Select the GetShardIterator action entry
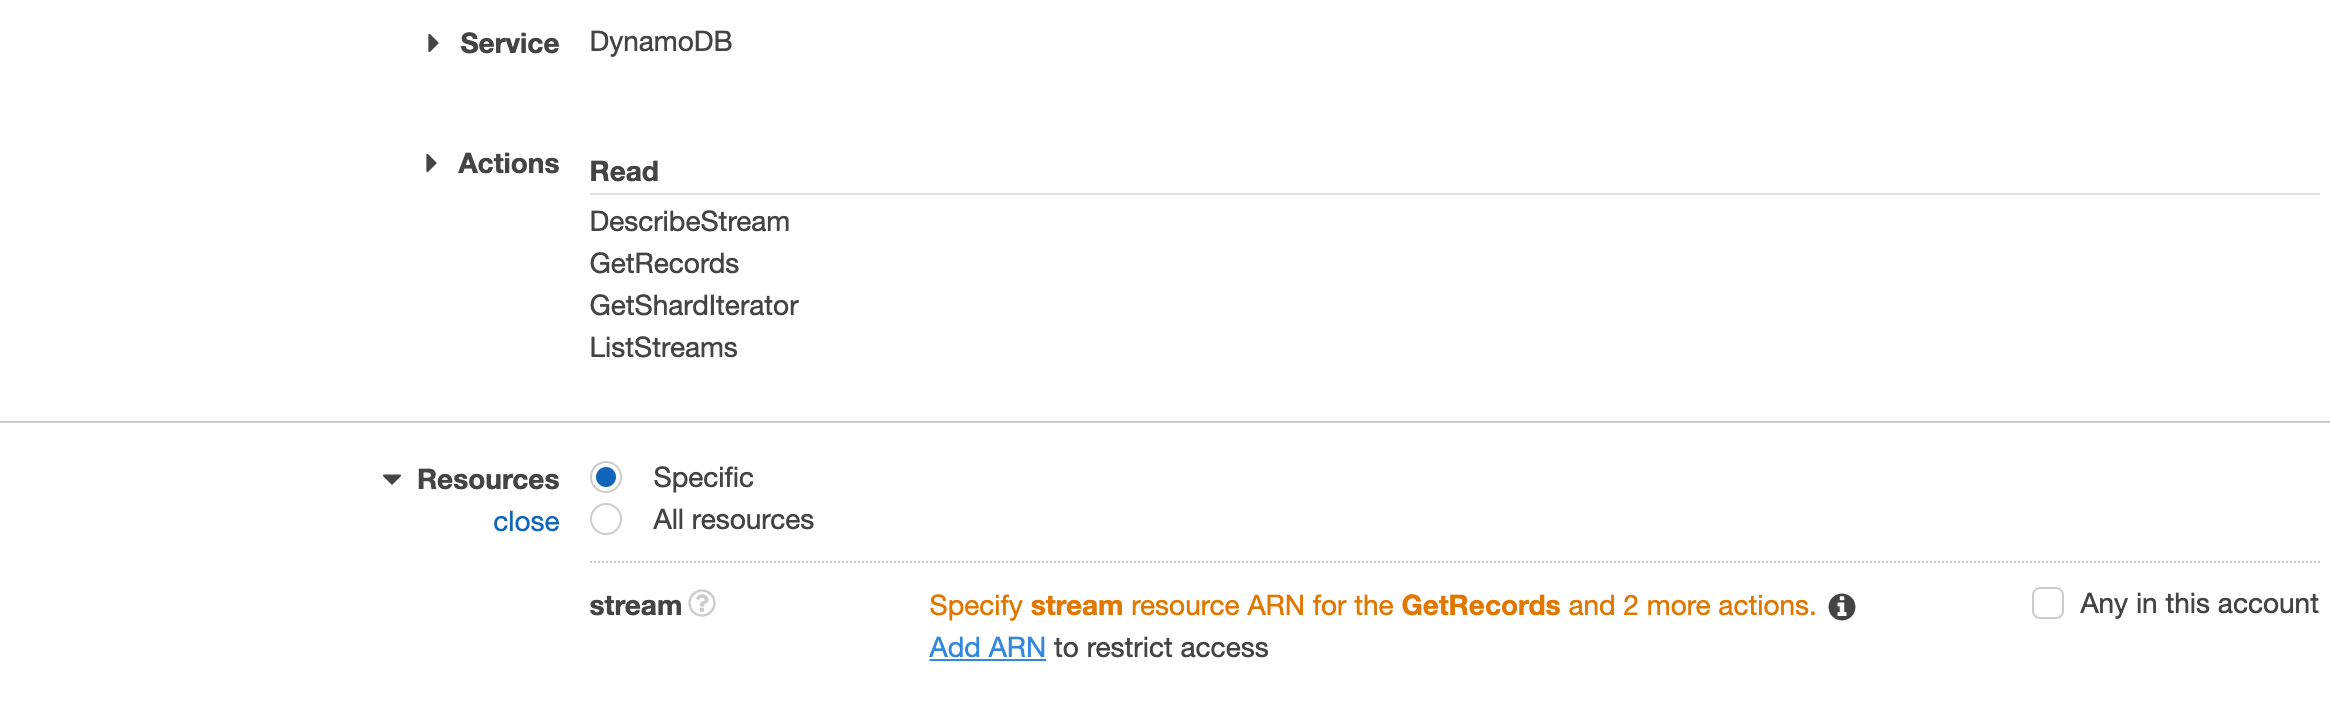This screenshot has width=2330, height=706. 694,306
